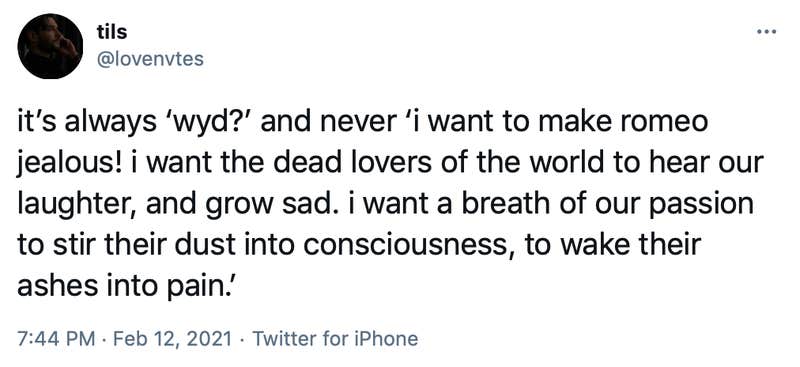Click the word 'wyd?' in the tweet
The height and width of the screenshot is (367, 800).
(223, 124)
